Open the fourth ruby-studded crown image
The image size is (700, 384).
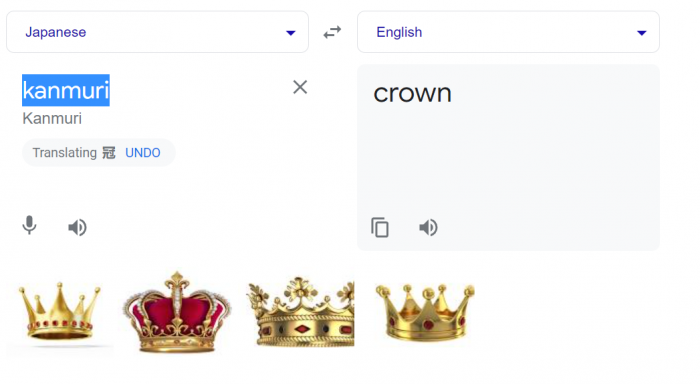tap(425, 313)
